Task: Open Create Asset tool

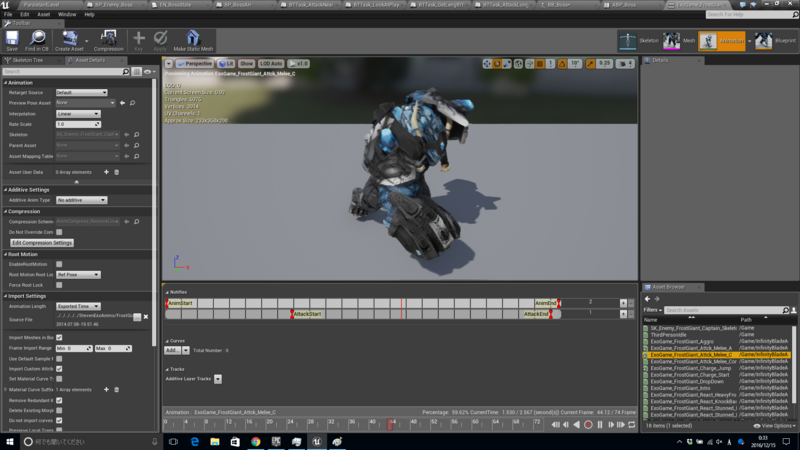Action: tap(69, 38)
